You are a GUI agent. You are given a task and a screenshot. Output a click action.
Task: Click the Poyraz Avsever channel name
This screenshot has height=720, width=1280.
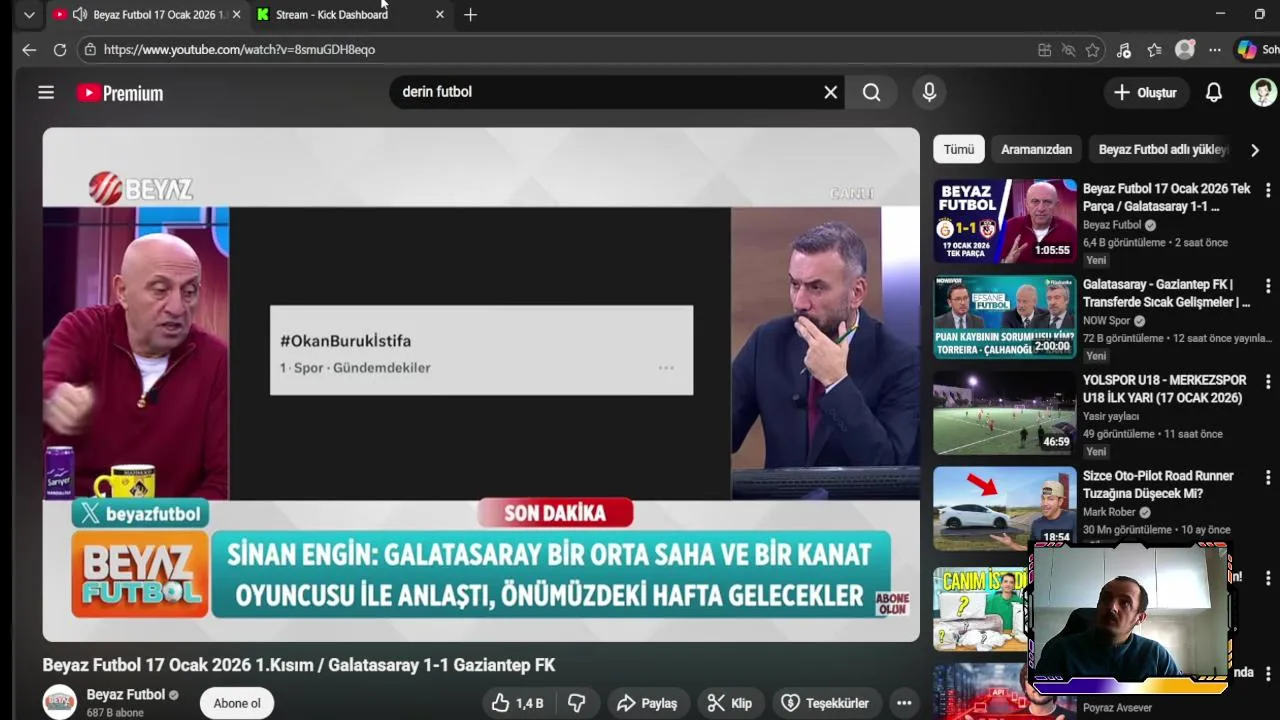tap(1117, 708)
